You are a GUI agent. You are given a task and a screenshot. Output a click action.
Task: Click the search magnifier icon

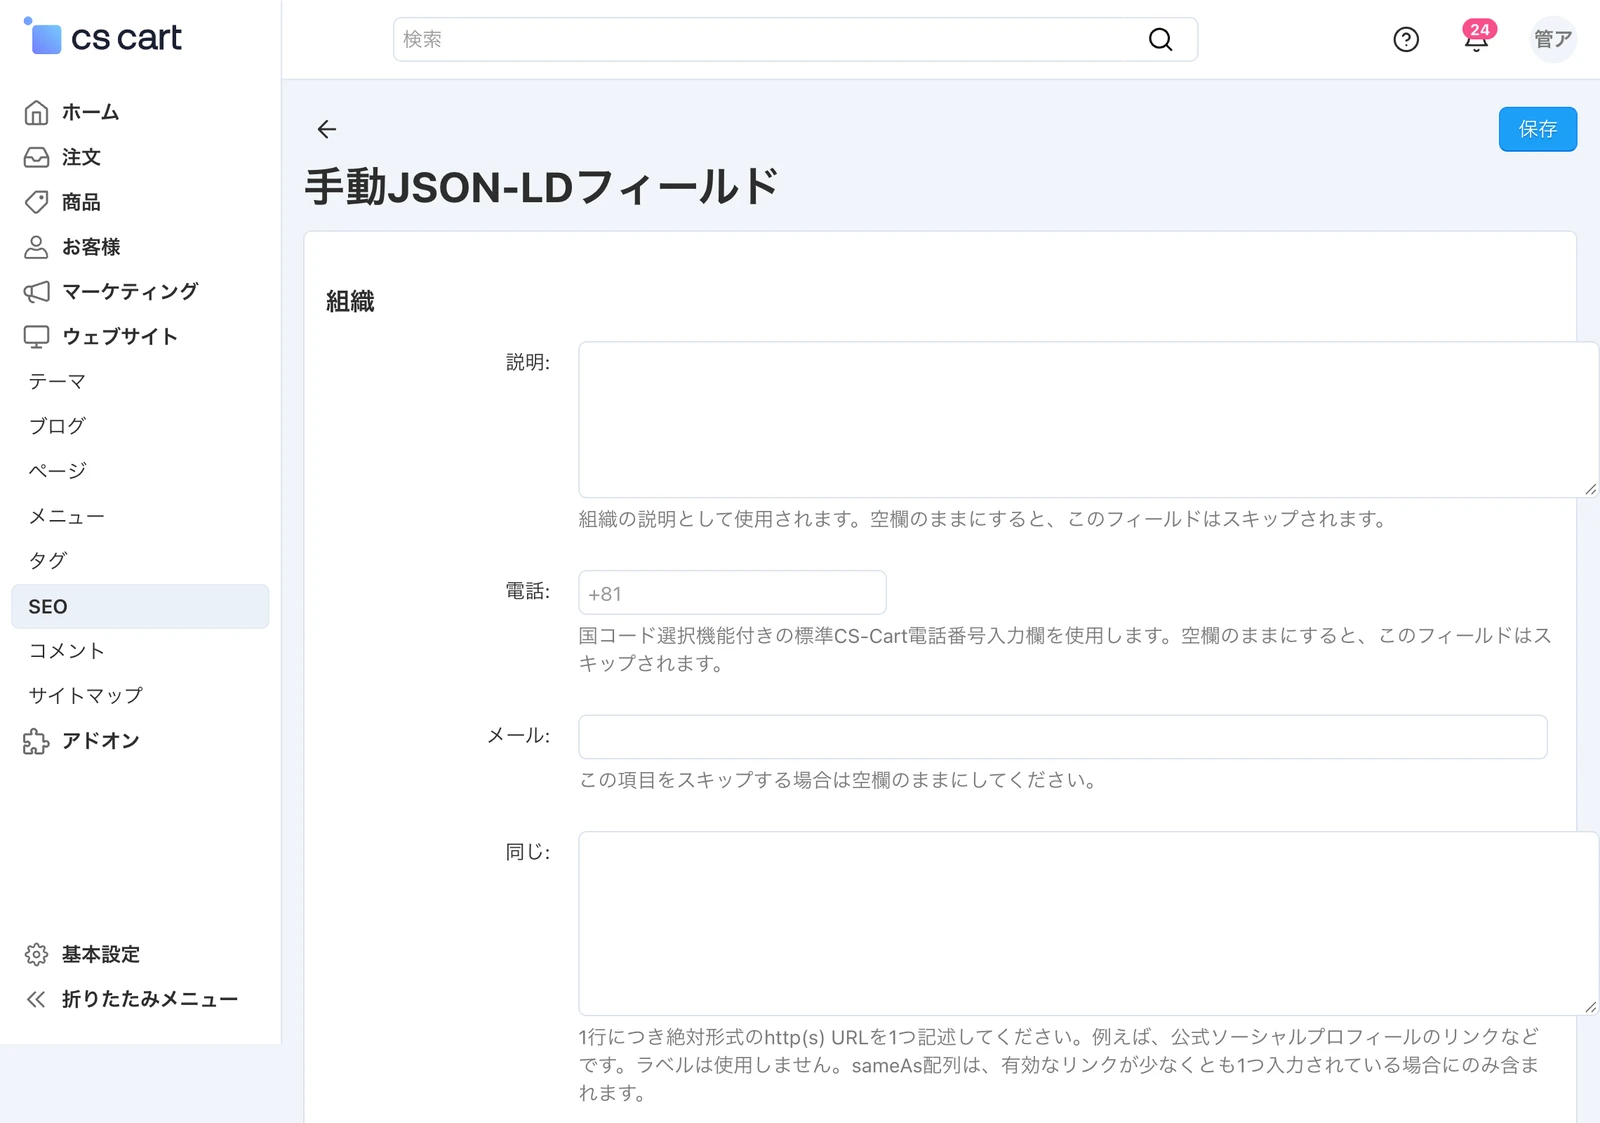click(1160, 39)
